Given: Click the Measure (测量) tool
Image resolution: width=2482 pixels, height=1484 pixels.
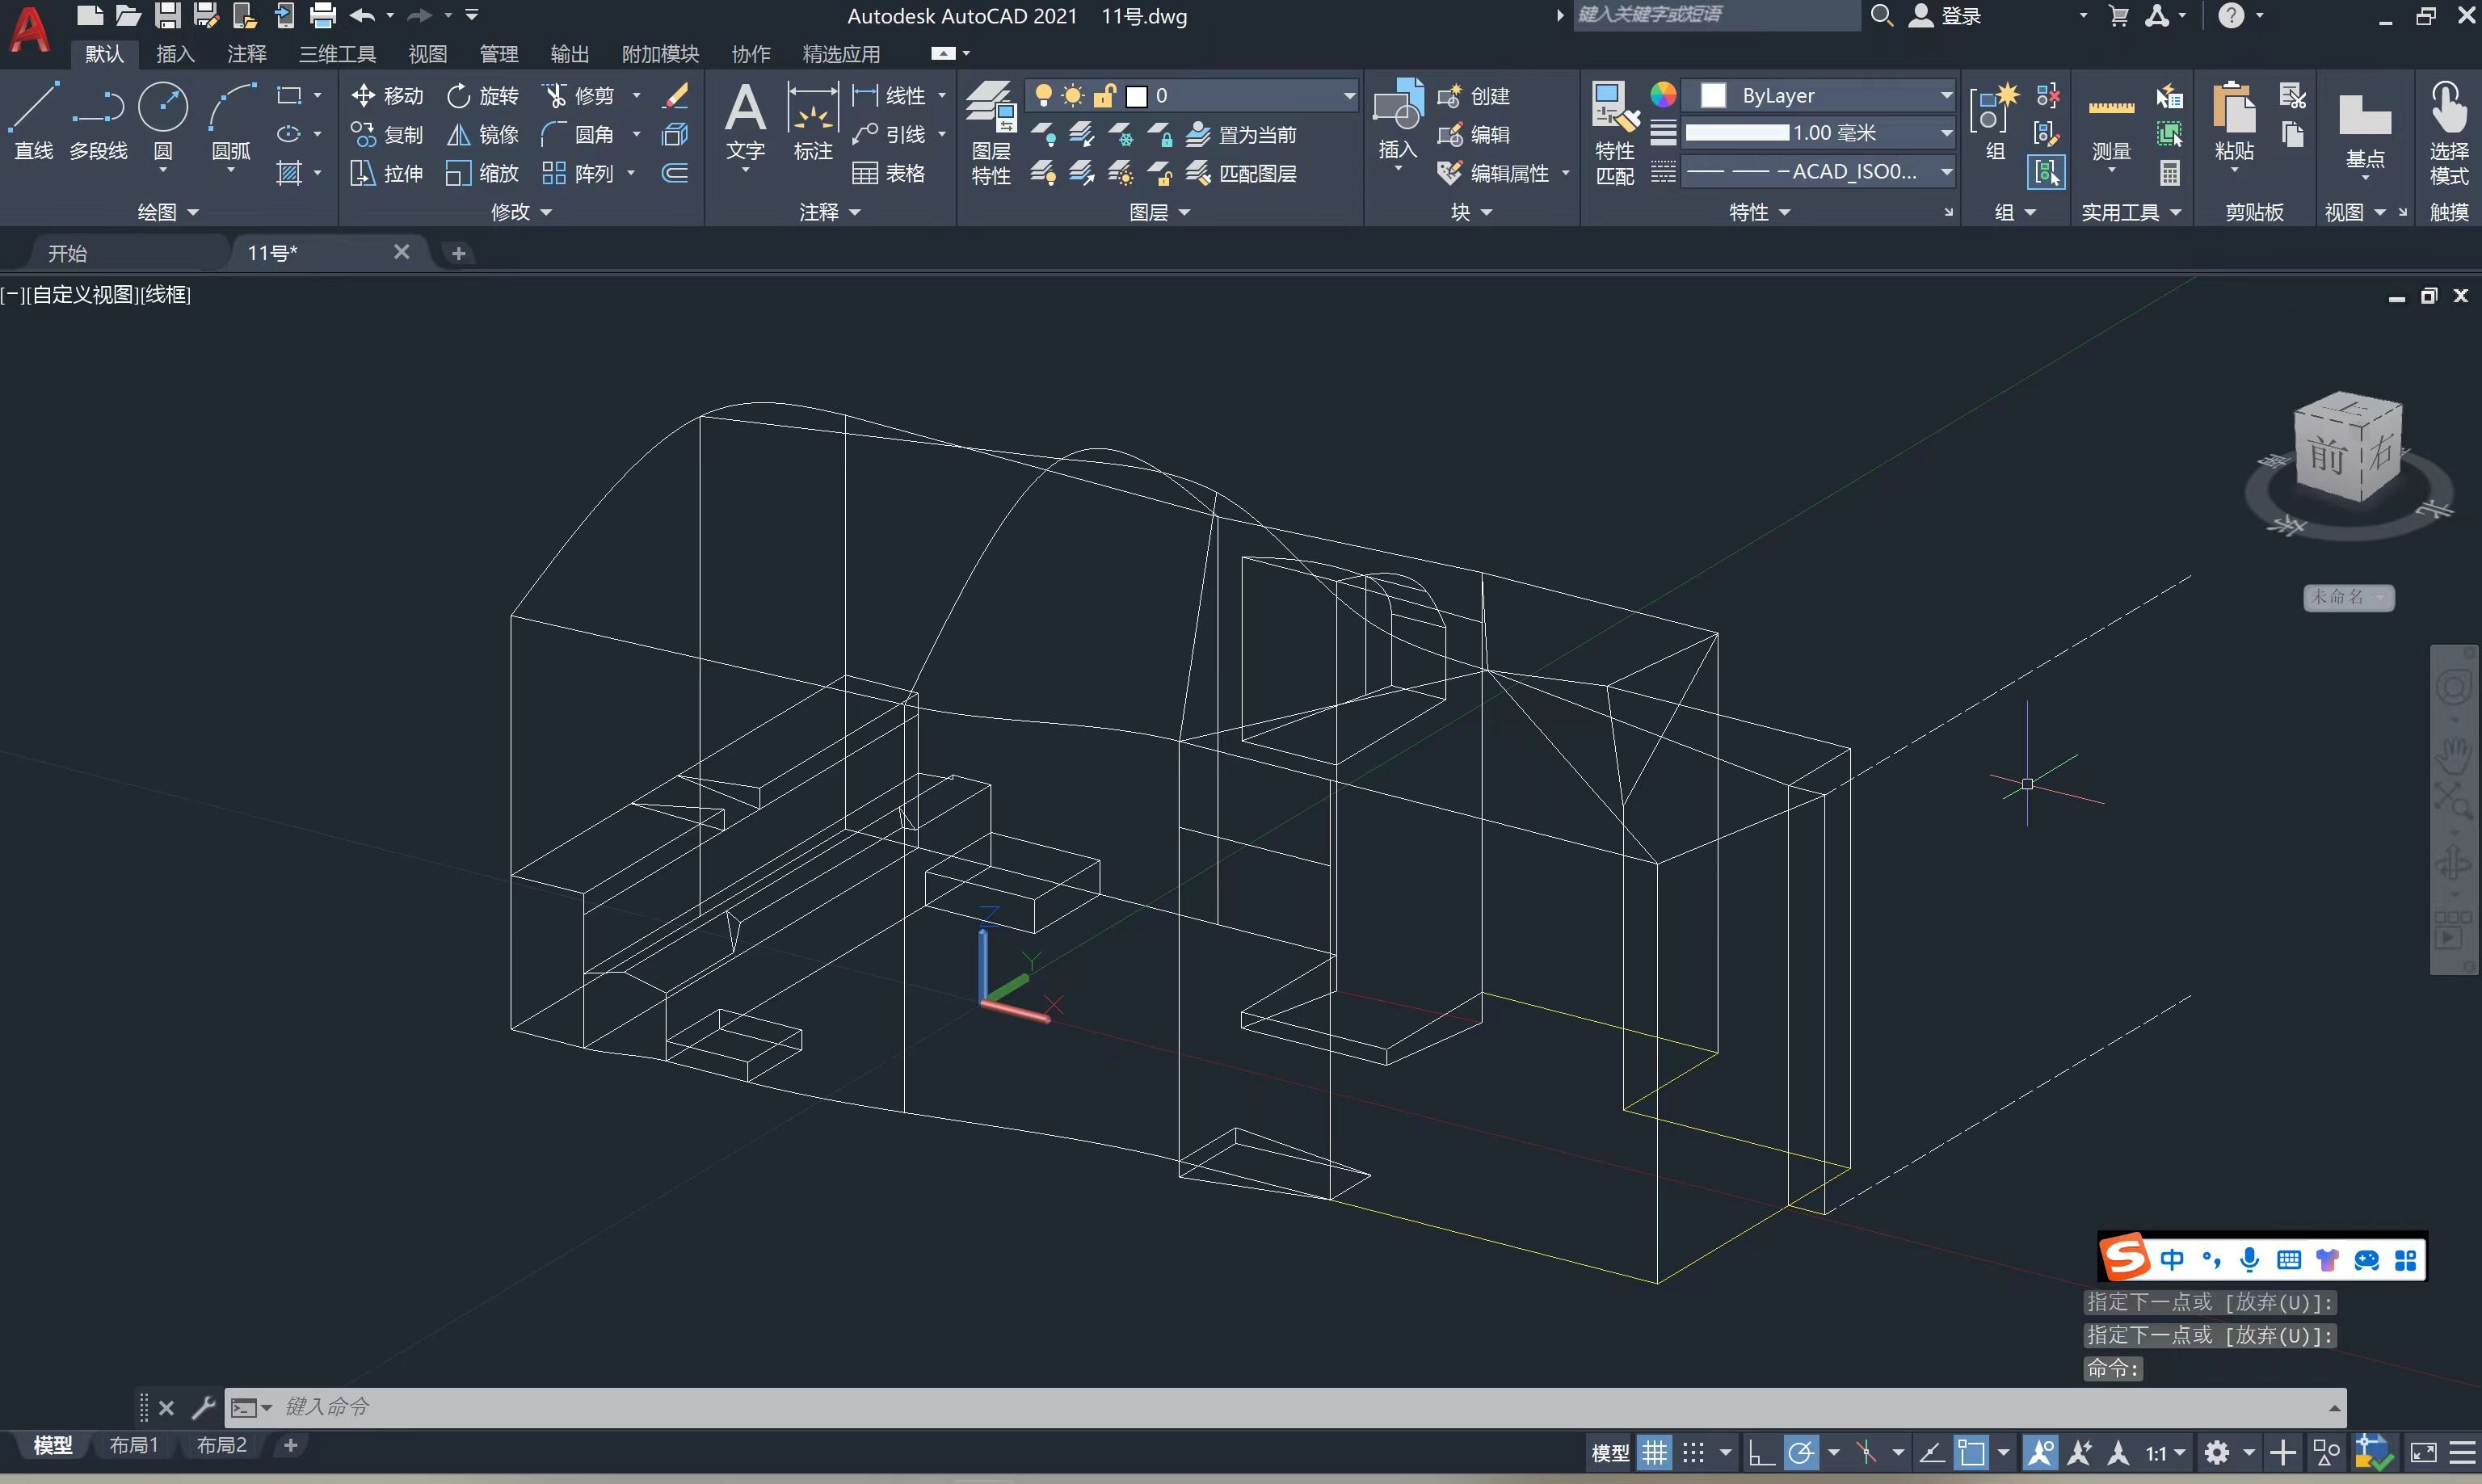Looking at the screenshot, I should click(2111, 122).
